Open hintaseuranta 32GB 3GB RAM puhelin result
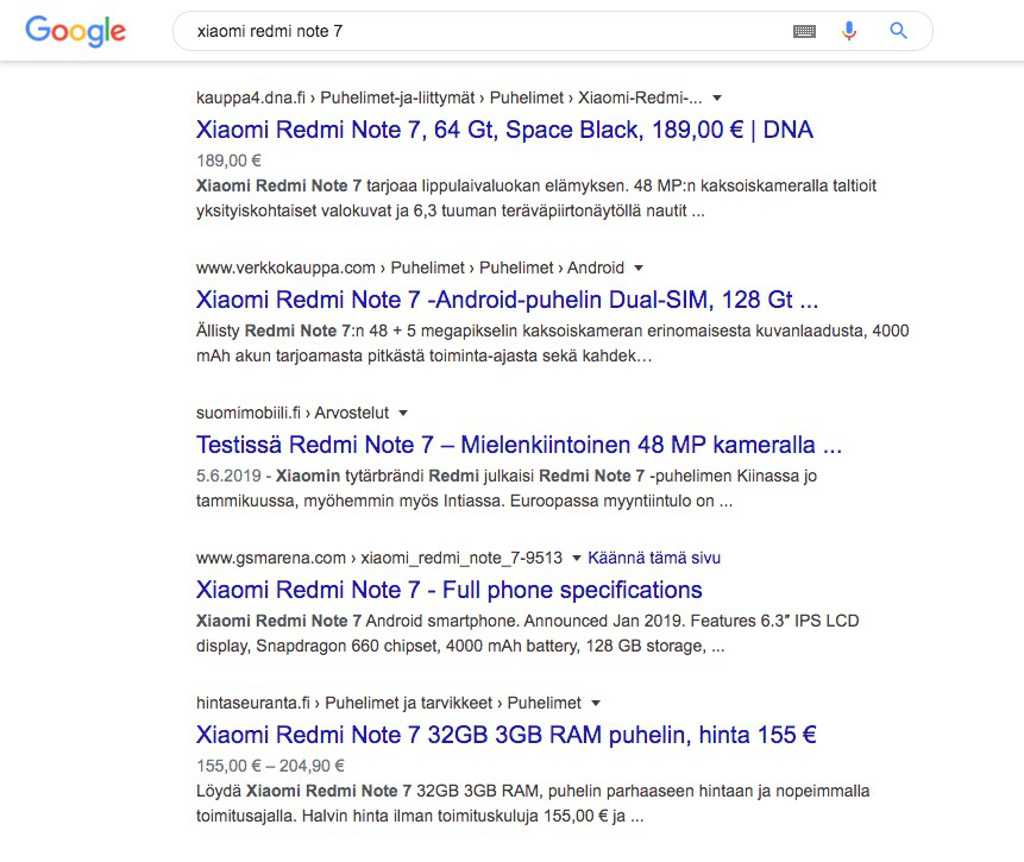Screen dimensions: 1024x862 pyautogui.click(x=506, y=734)
